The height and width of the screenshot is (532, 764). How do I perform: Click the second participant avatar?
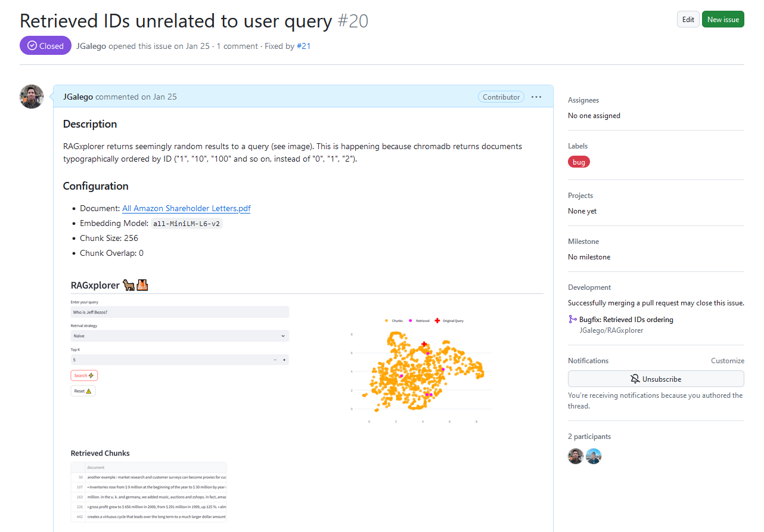point(594,456)
